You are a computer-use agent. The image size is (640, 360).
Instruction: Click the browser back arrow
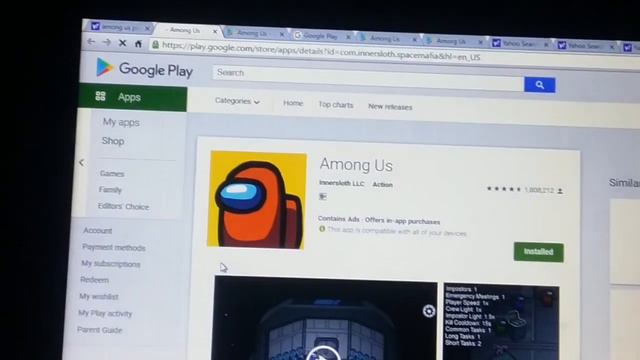(x=91, y=42)
